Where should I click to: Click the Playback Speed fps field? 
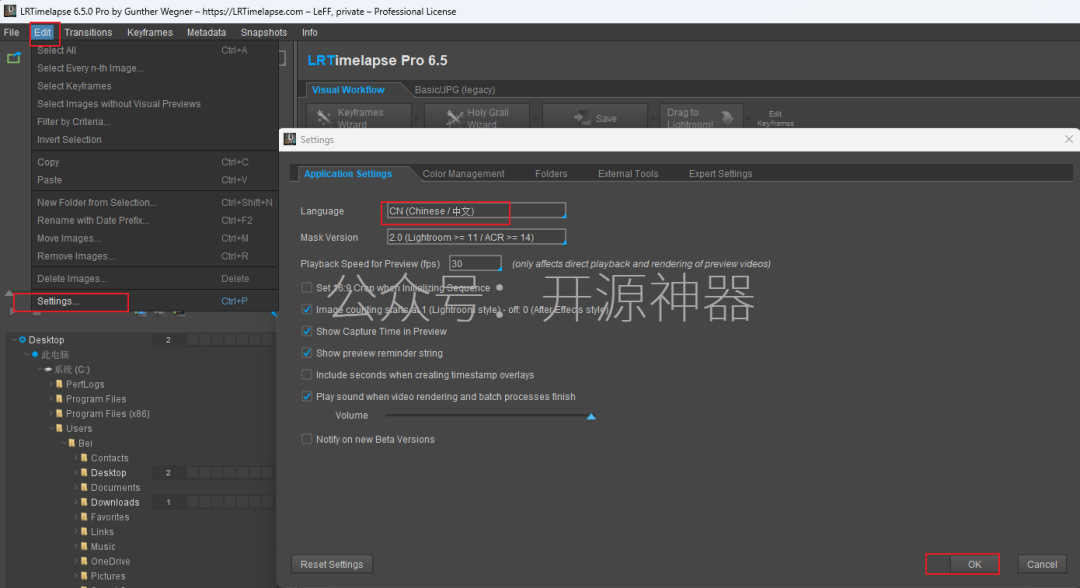click(475, 264)
